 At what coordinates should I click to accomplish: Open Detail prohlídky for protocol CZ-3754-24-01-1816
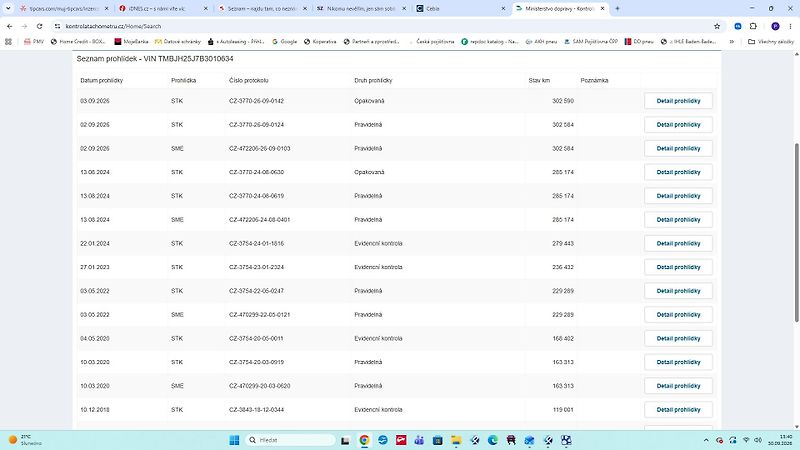678,243
